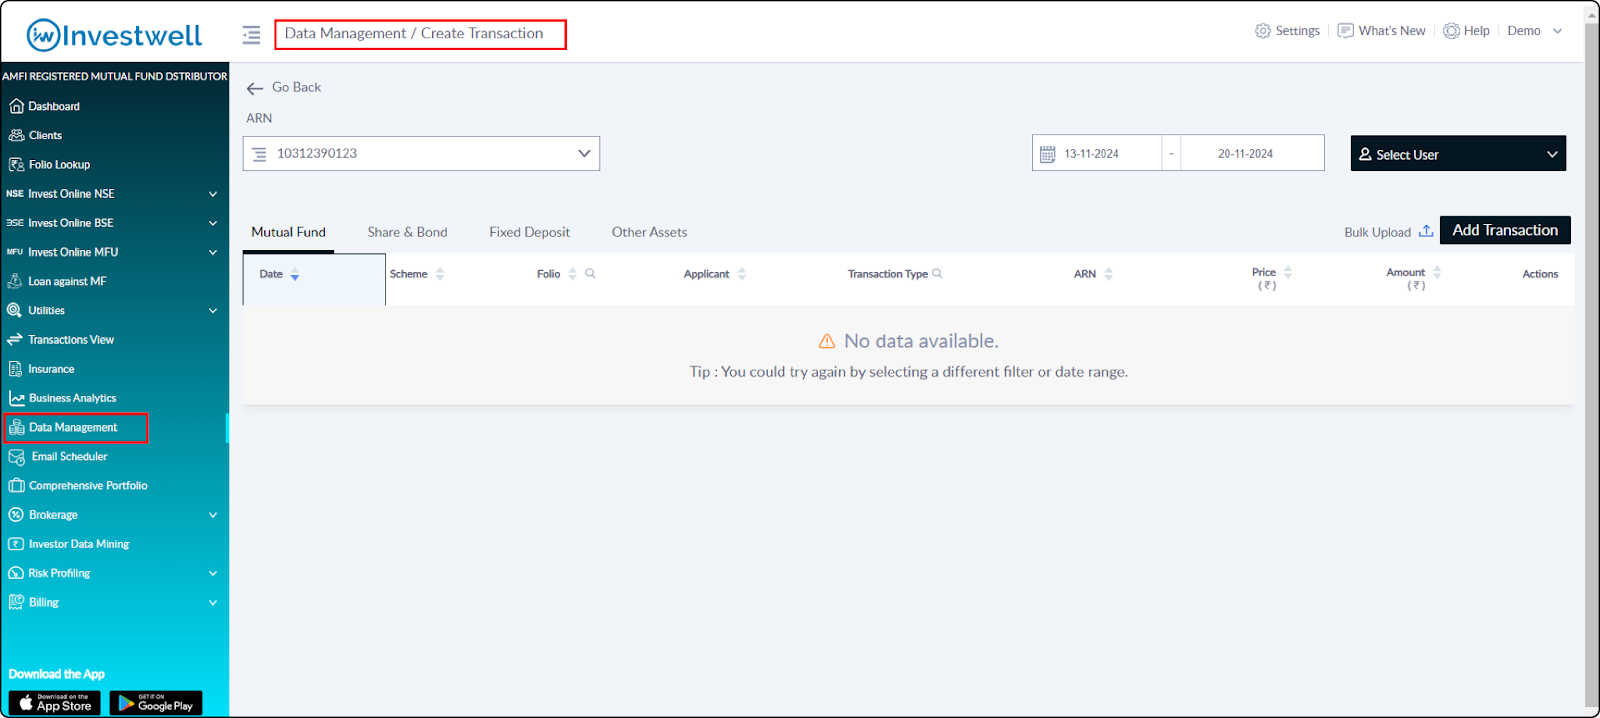Expand Invest Online MFU menu
Viewport: 1600px width, 718px height.
click(x=213, y=252)
